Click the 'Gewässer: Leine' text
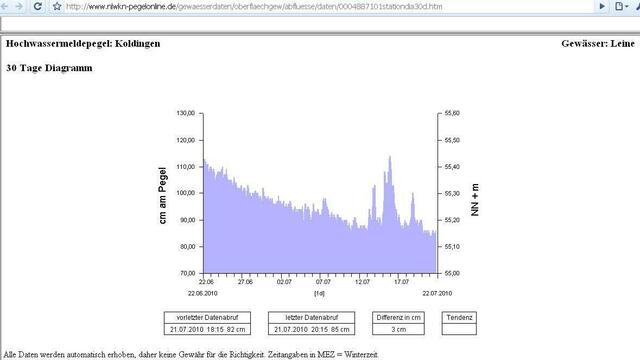Viewport: 640px width, 360px height. [x=598, y=44]
